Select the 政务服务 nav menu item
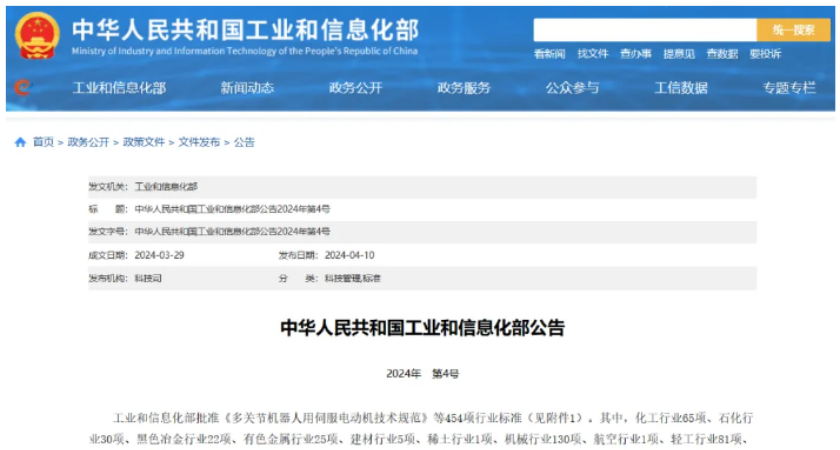840x450 pixels. (x=464, y=88)
